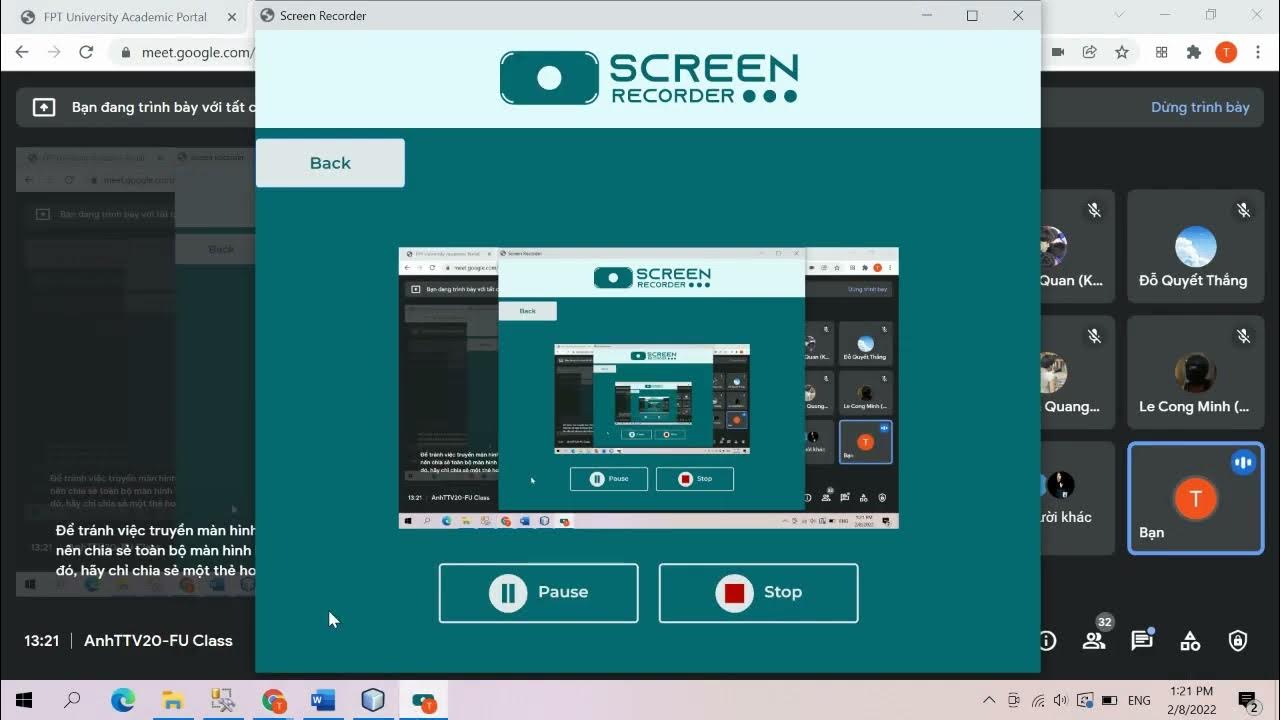Open the cube app on taskbar
This screenshot has width=1280, height=720.
[373, 700]
